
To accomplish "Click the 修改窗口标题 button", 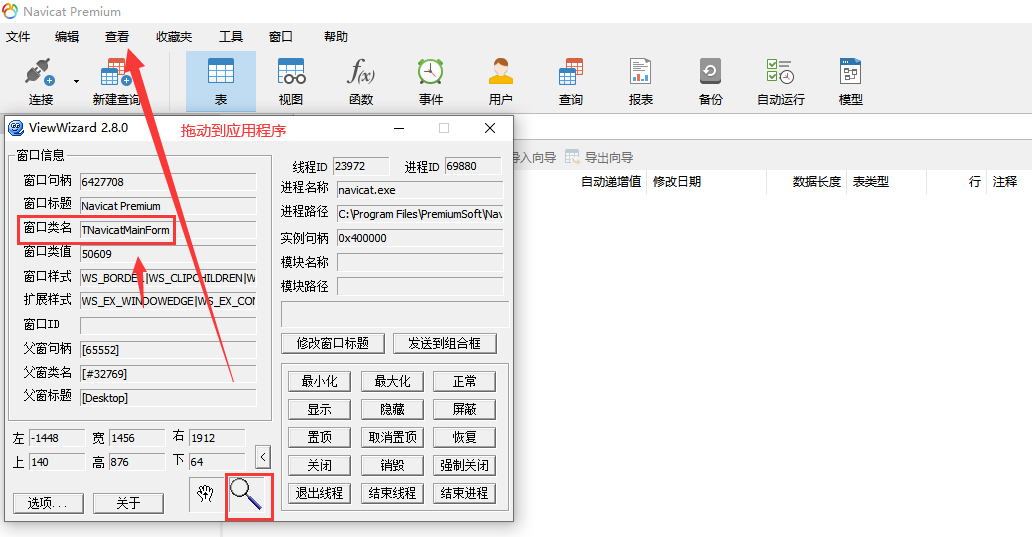I will 333,343.
